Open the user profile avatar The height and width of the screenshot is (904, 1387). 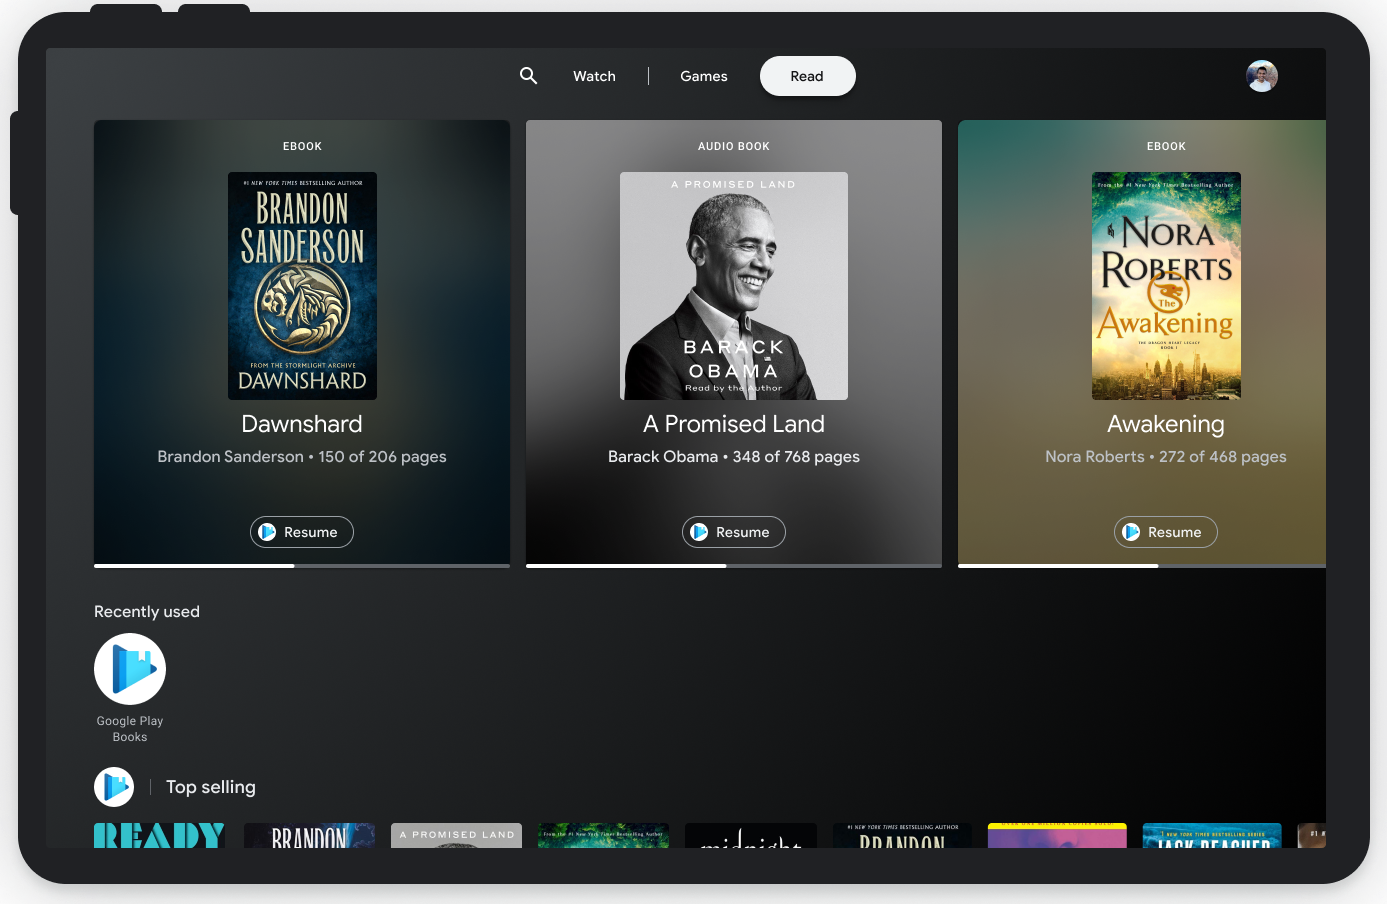[1262, 76]
